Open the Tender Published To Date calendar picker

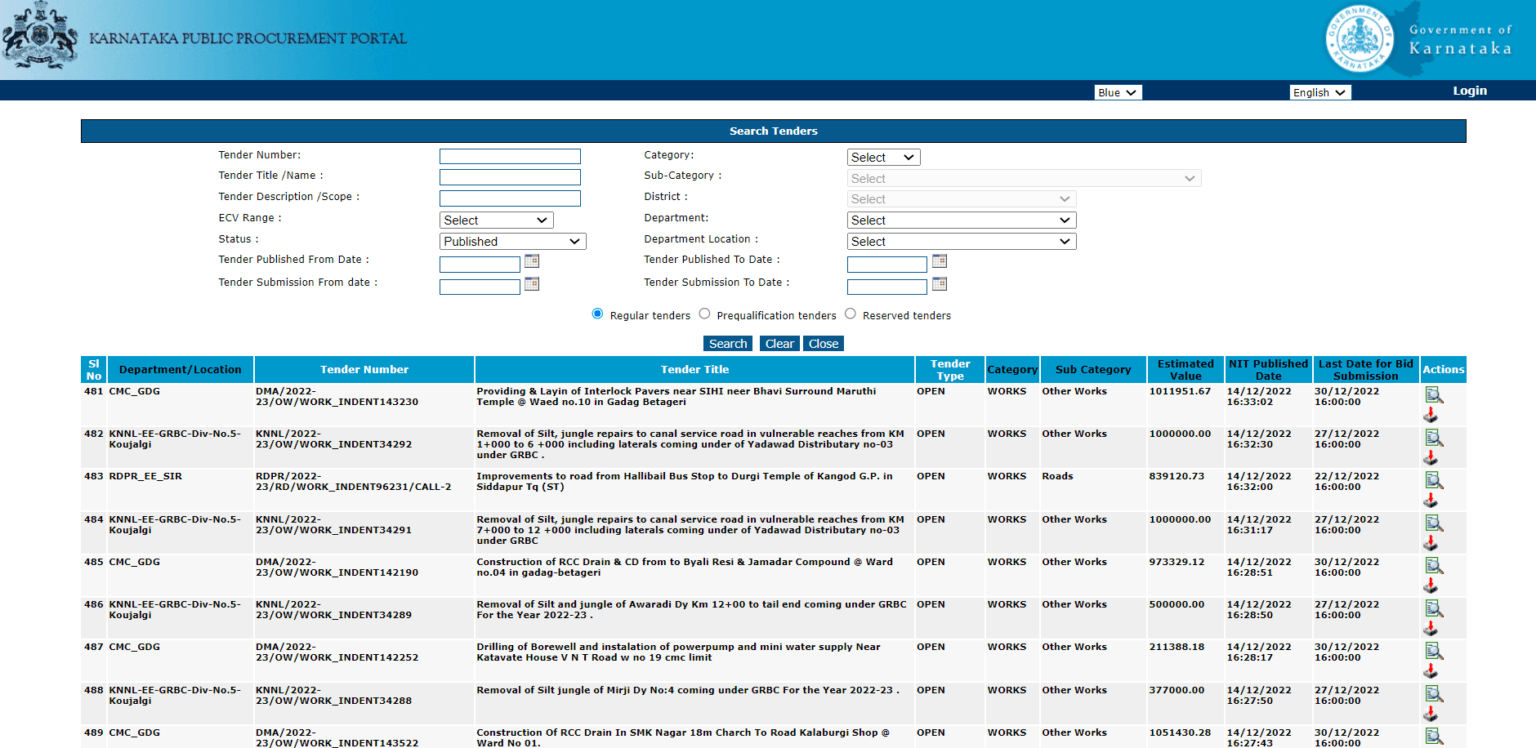[938, 261]
